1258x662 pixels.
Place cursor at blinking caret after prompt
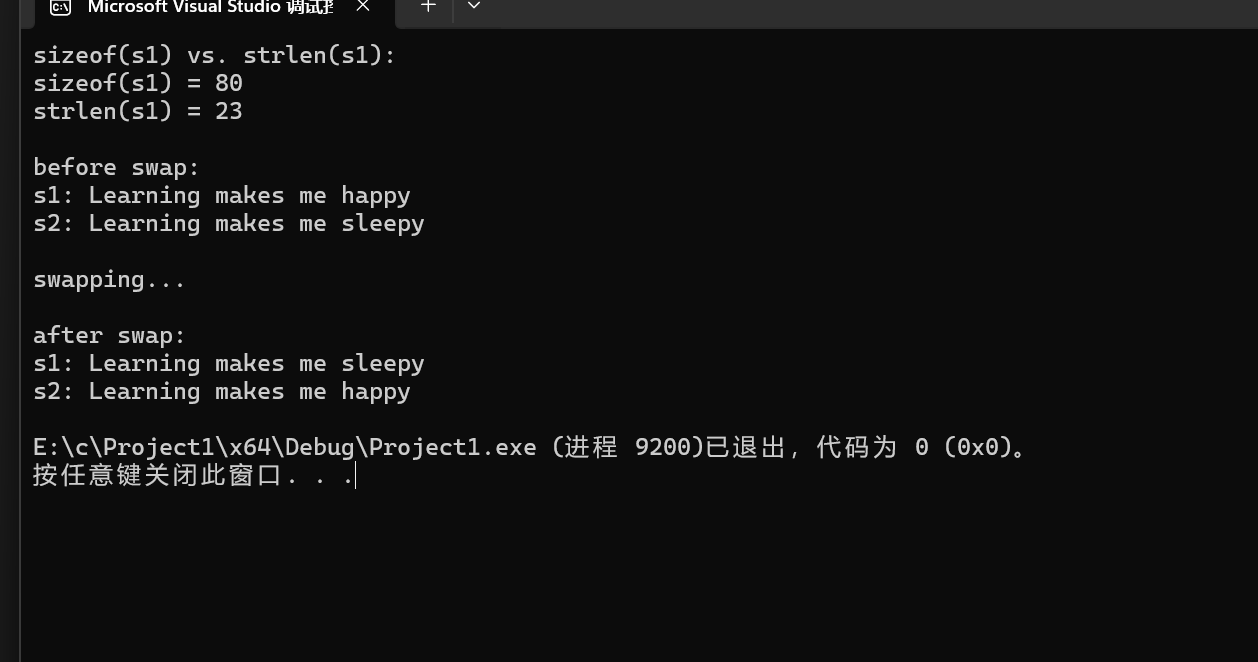pos(355,475)
